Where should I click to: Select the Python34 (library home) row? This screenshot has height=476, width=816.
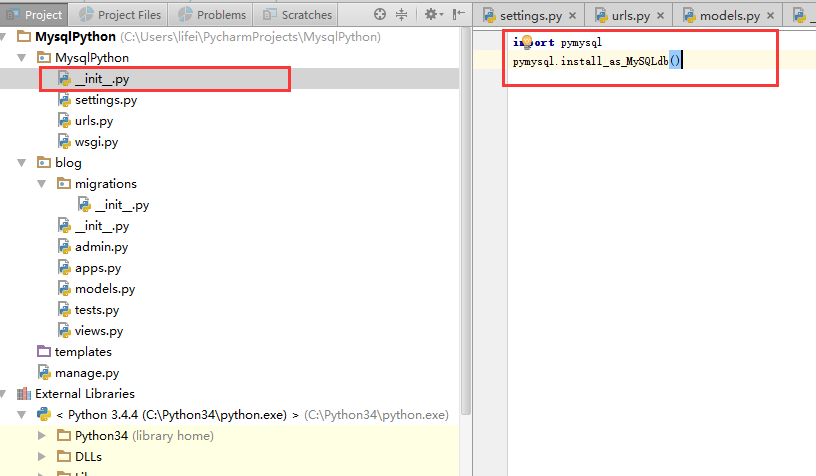click(230, 435)
